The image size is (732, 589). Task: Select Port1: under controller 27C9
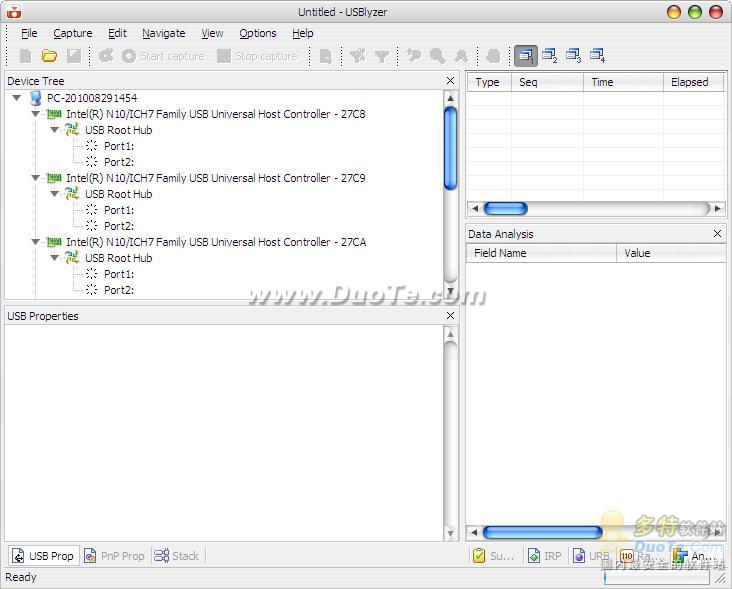(x=119, y=210)
